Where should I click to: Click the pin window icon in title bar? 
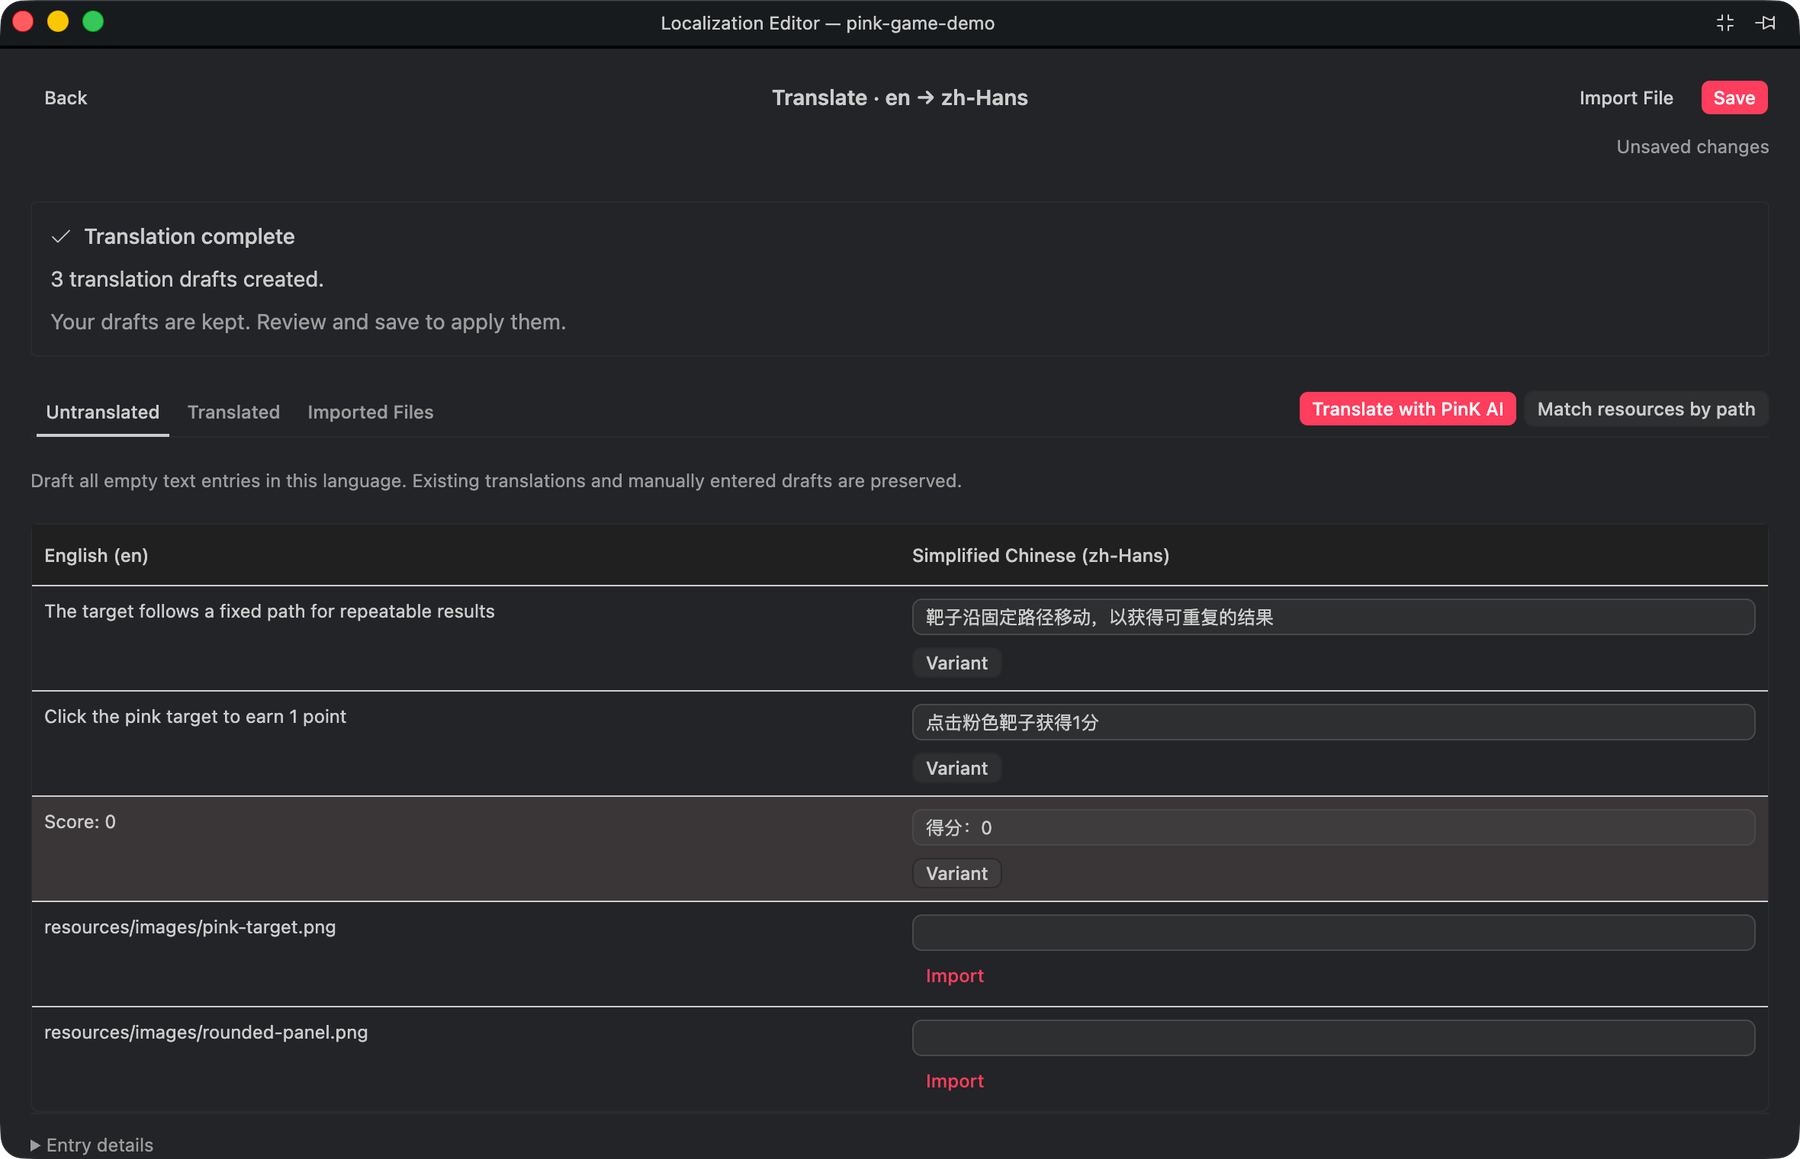(x=1765, y=23)
